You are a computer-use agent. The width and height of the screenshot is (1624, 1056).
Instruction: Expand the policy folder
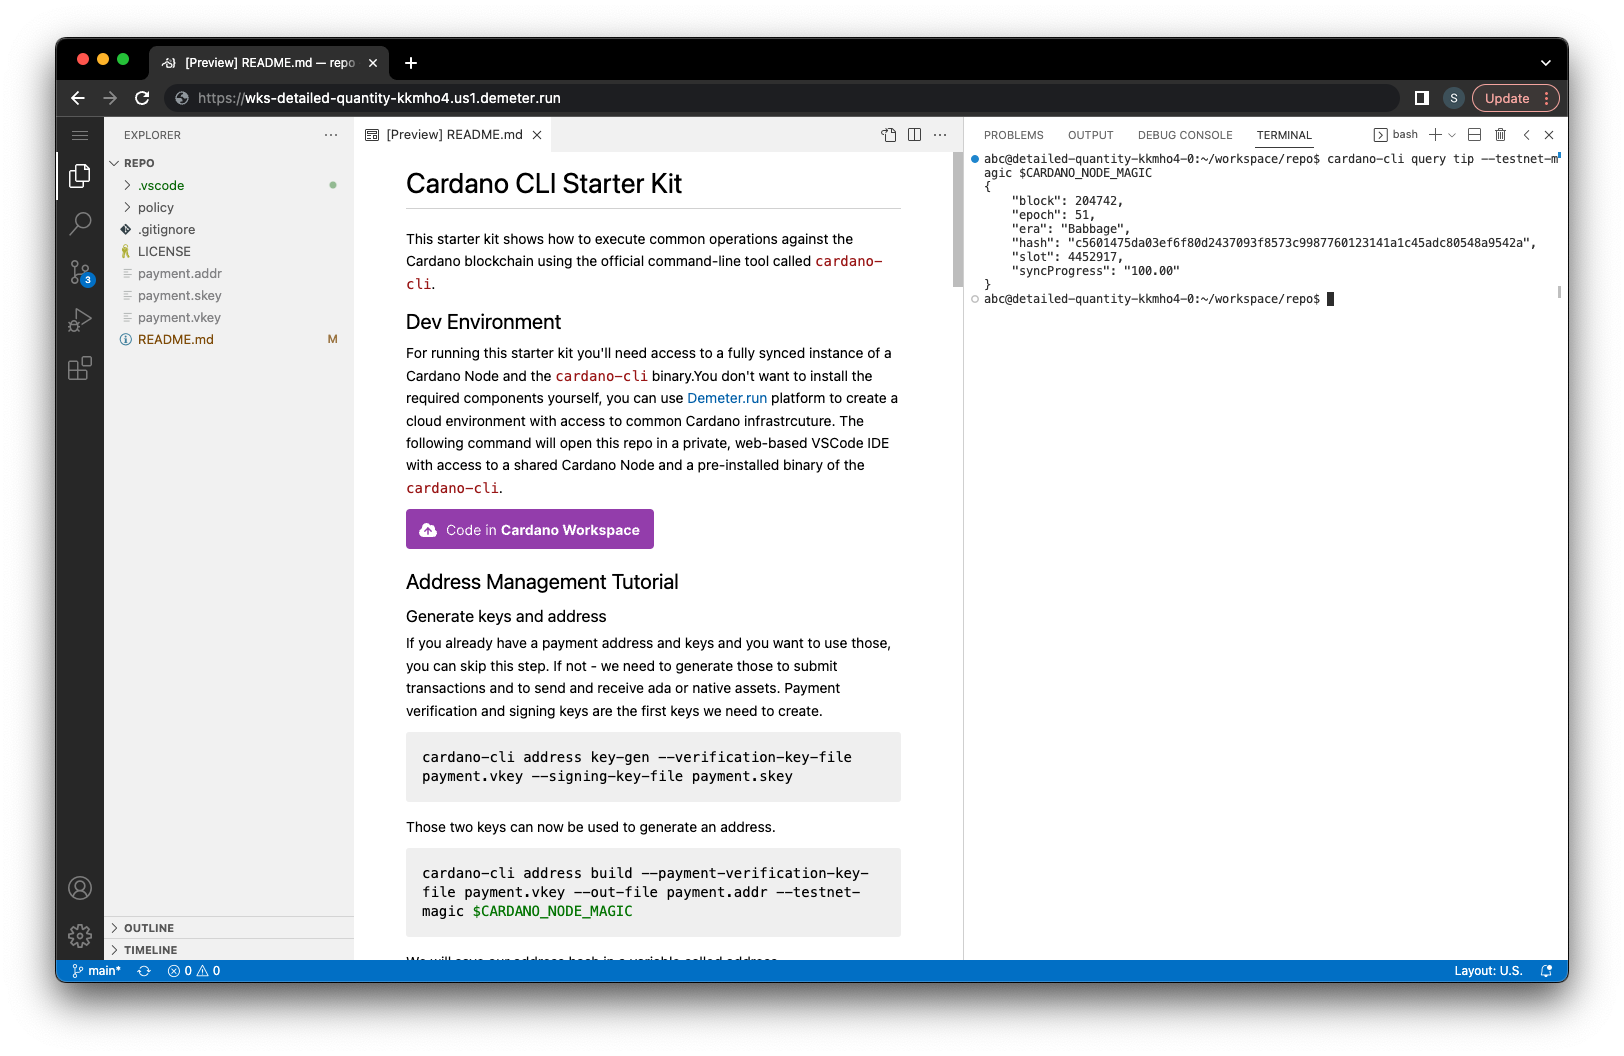point(229,207)
